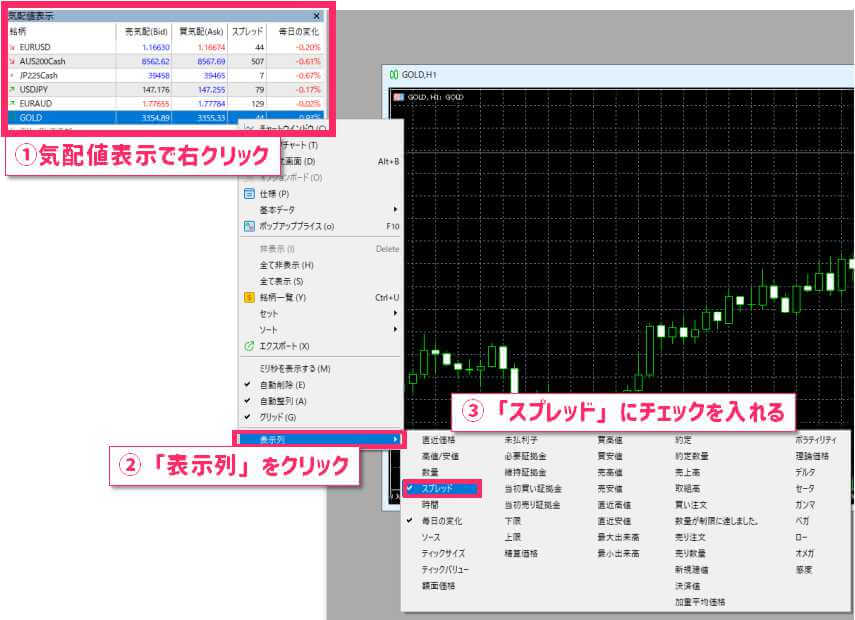Viewport: 855px width, 620px height.
Task: Click the green エクスポート (Export) icon
Action: point(249,345)
